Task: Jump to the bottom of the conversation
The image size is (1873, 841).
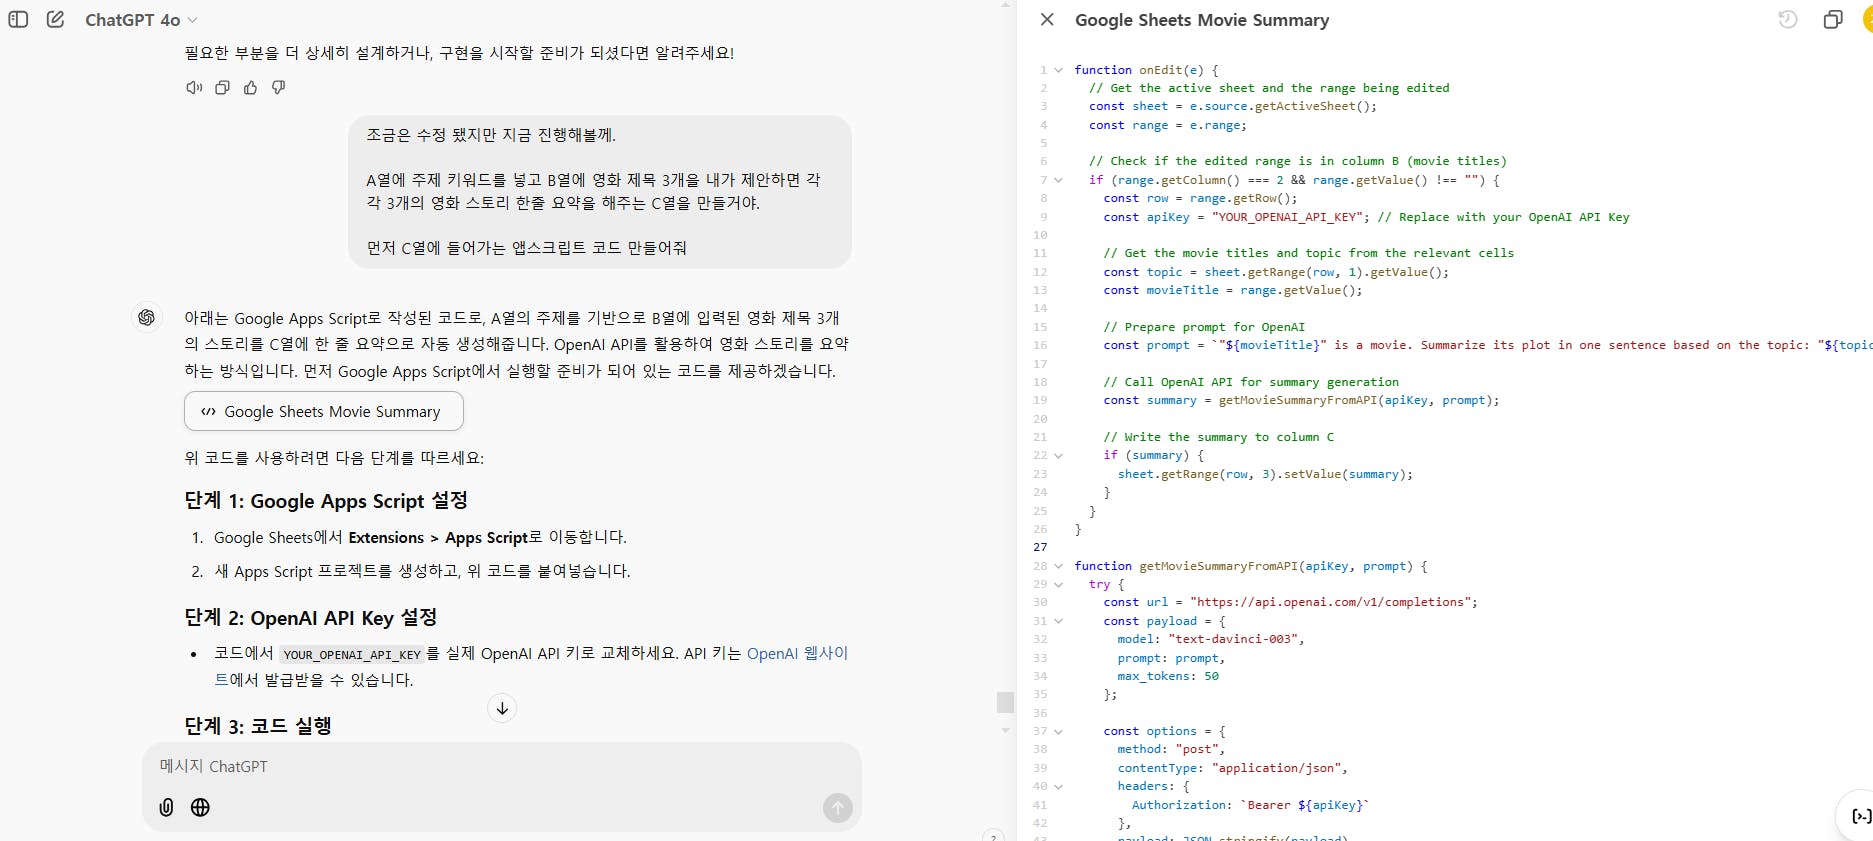Action: point(502,708)
